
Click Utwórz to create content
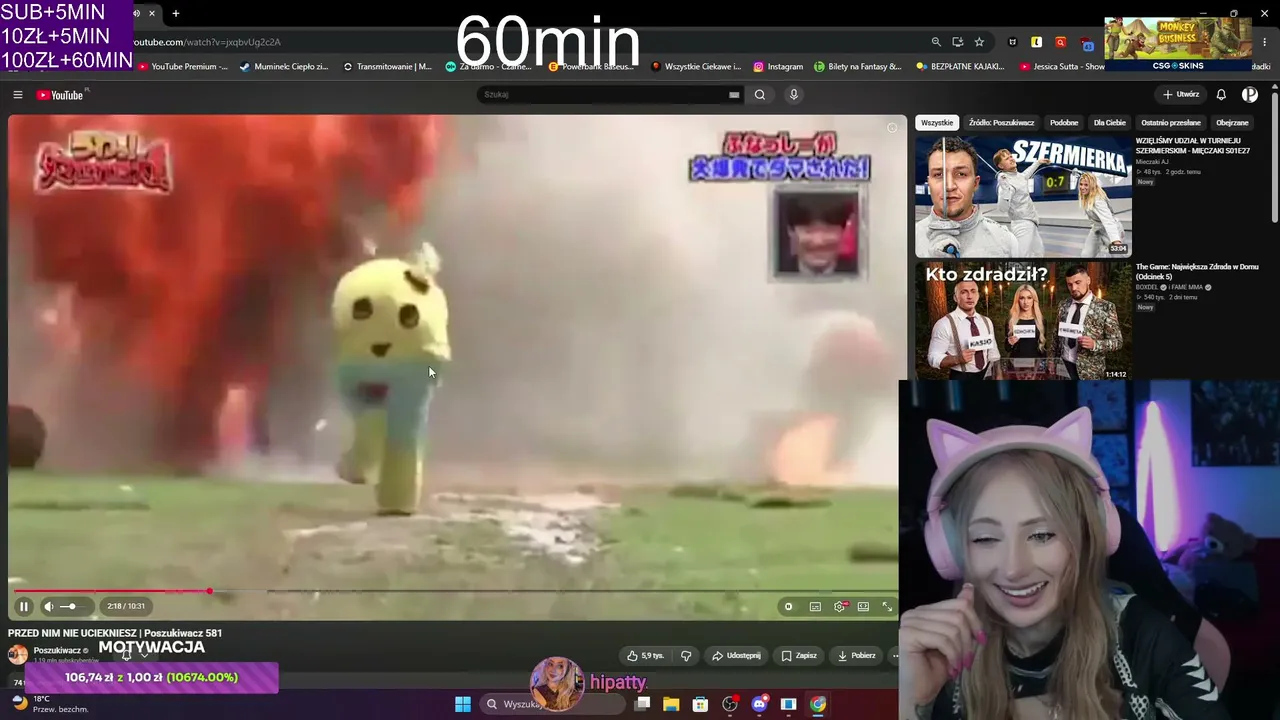point(1180,95)
